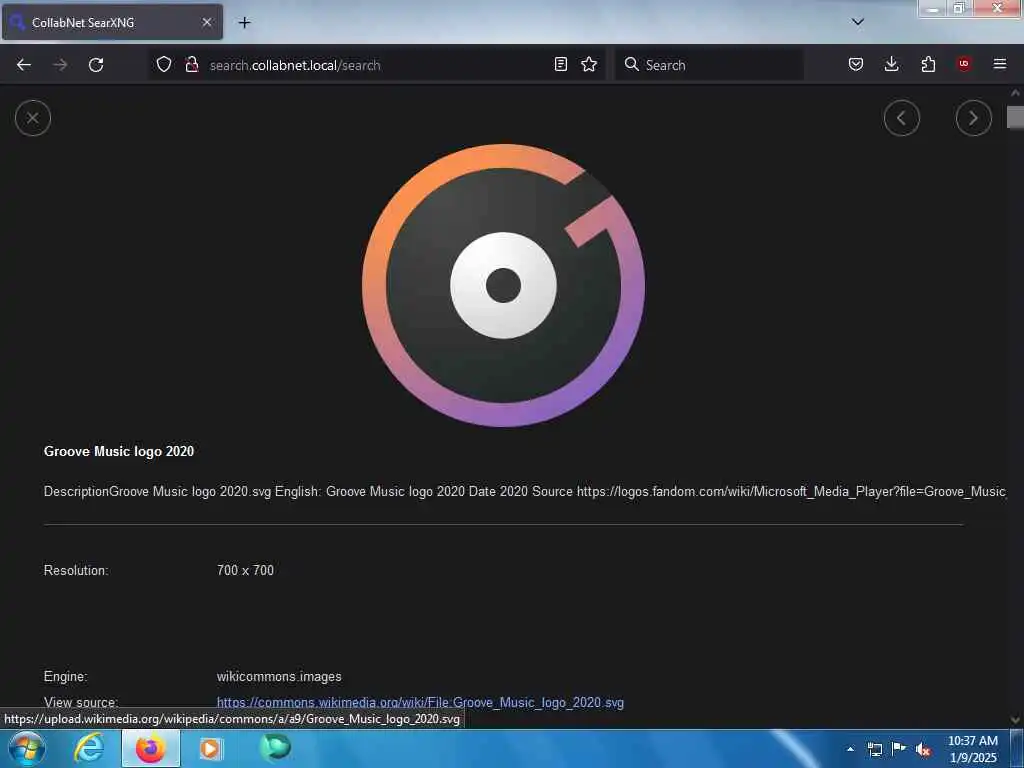Switch to Firefox in taskbar

[x=150, y=748]
